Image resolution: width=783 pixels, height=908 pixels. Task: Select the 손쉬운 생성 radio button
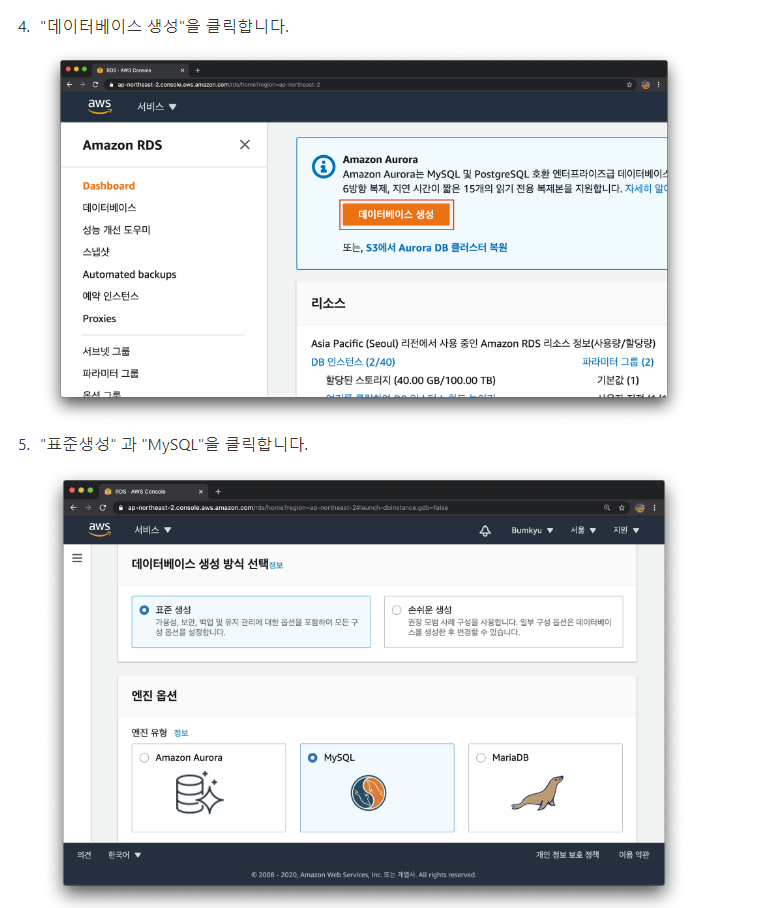pos(397,610)
